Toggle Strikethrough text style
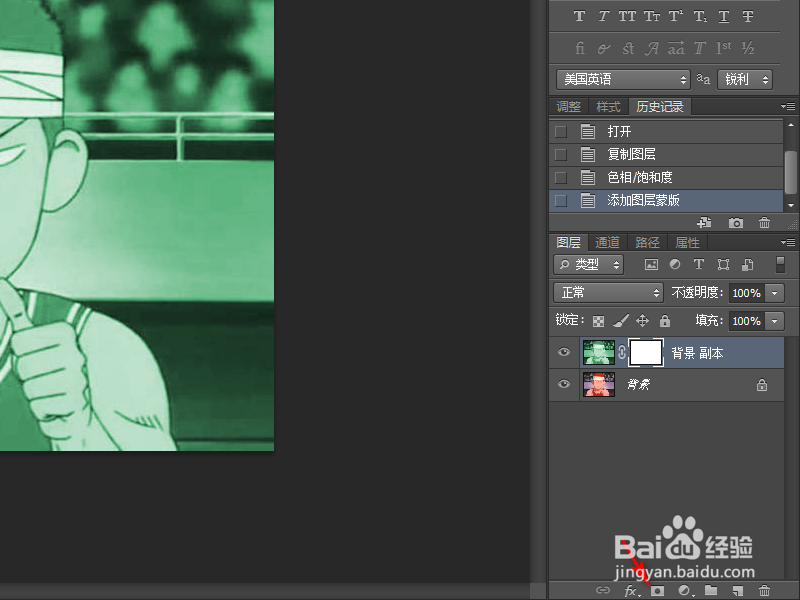The image size is (800, 600). tap(748, 16)
